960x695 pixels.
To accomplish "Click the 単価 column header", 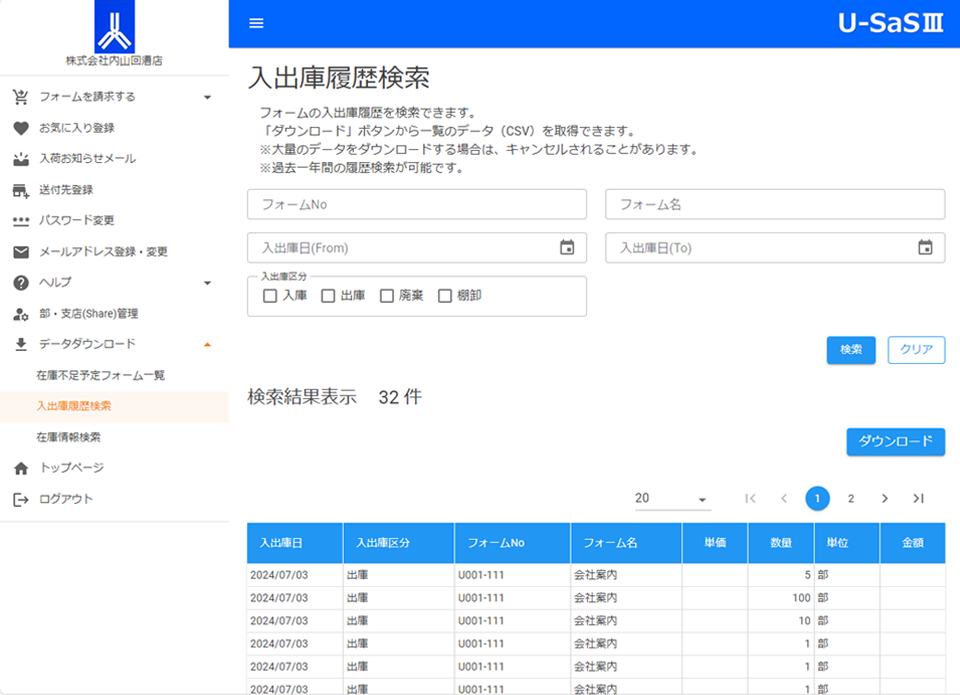I will pos(715,543).
